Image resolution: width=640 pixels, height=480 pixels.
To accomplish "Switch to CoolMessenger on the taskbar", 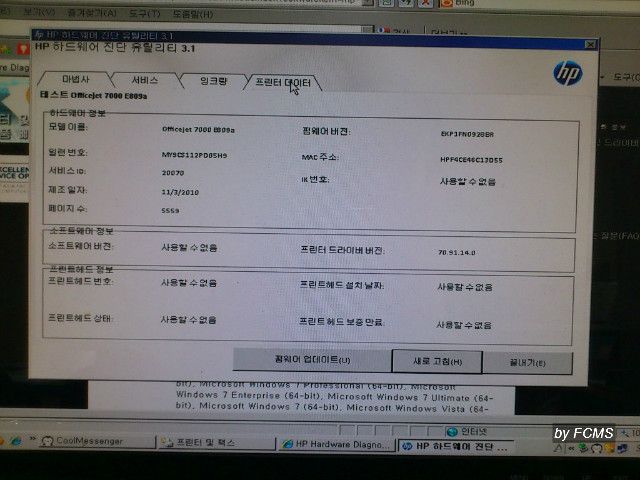I will coord(98,441).
